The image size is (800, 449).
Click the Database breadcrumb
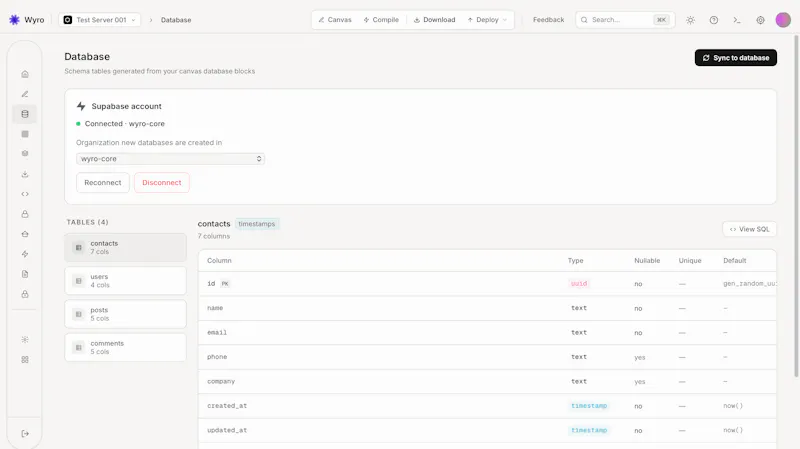(x=176, y=20)
